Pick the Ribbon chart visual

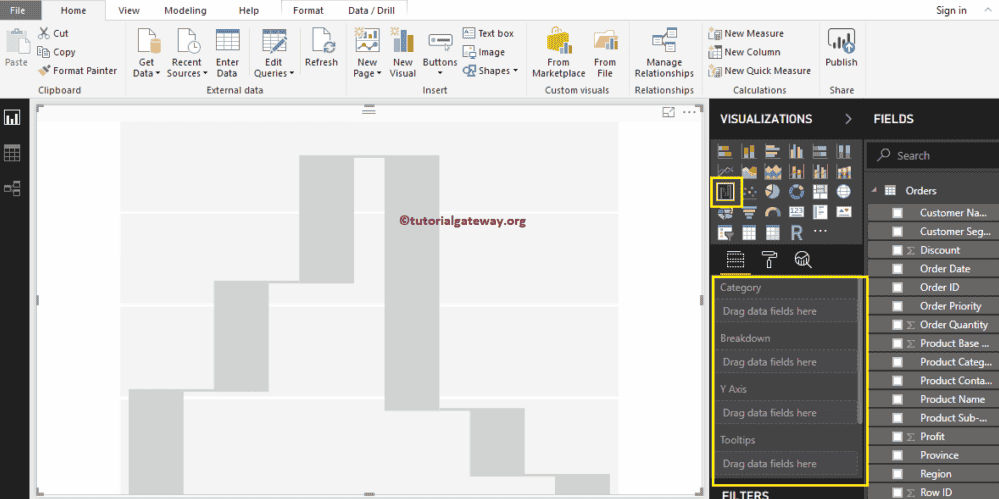coord(844,171)
